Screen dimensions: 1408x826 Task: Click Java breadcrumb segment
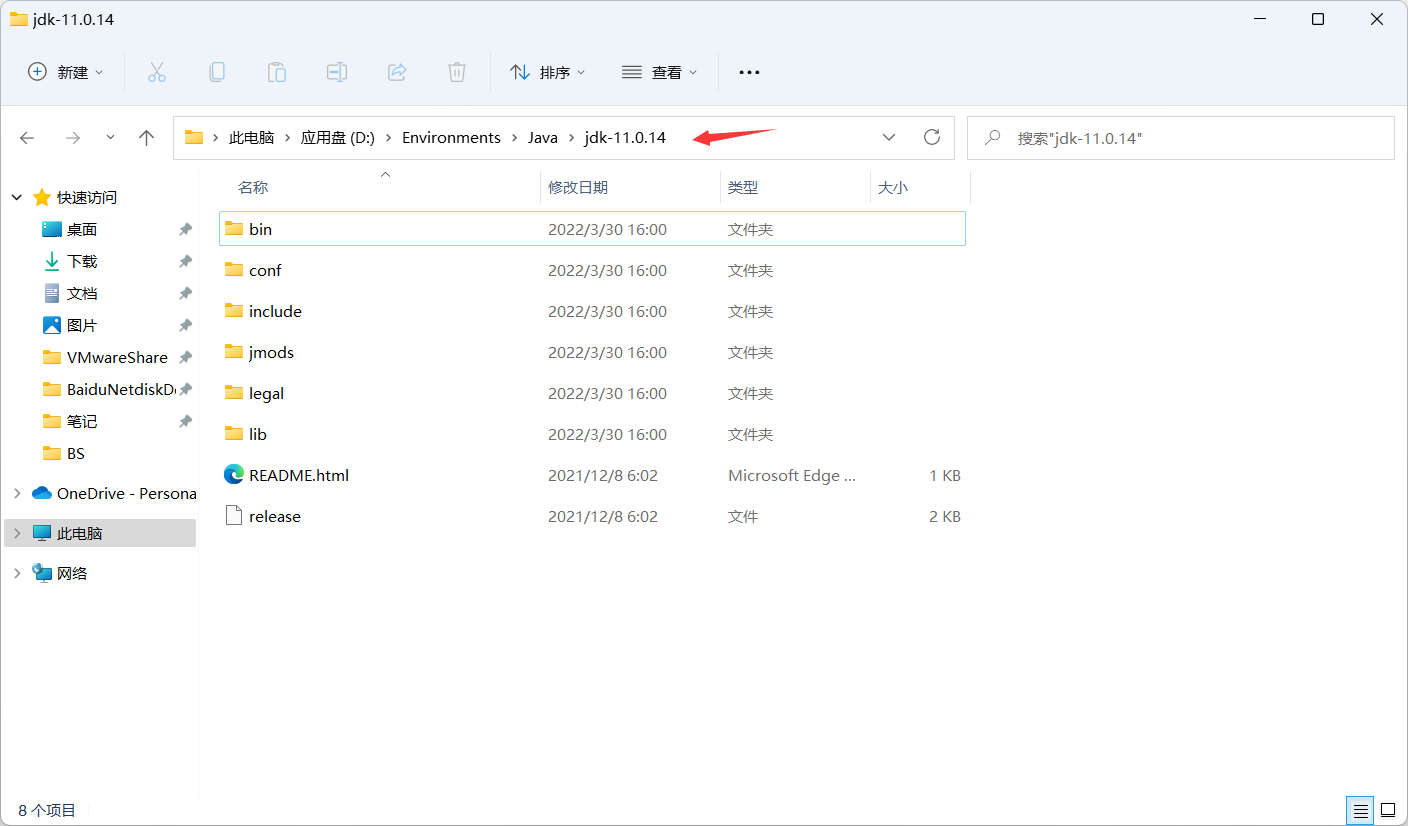pyautogui.click(x=543, y=138)
